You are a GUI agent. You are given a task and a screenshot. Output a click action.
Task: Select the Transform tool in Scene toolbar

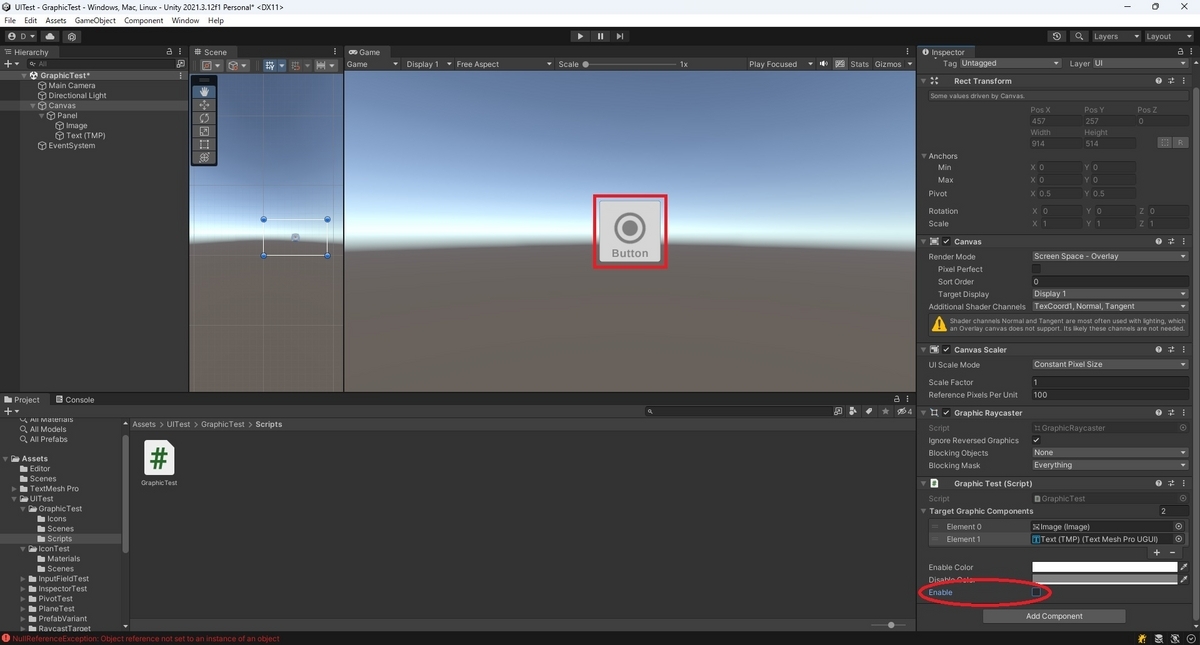click(x=204, y=157)
